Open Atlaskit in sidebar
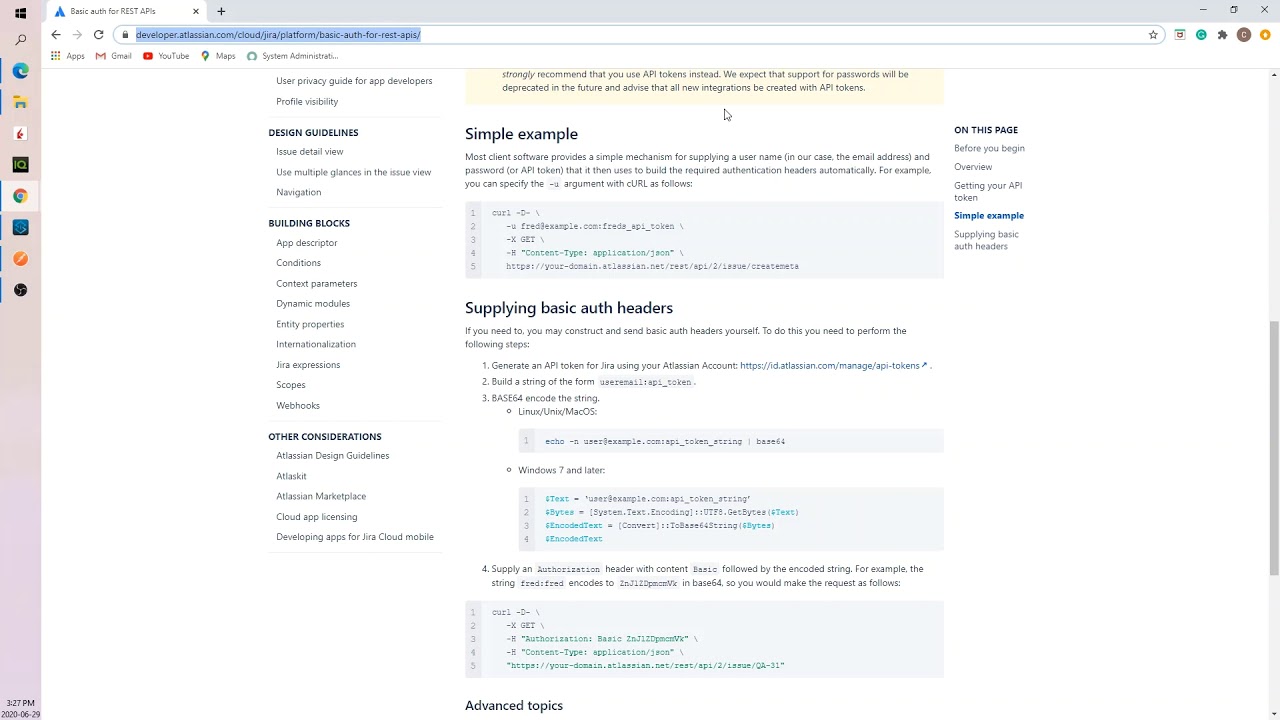This screenshot has width=1280, height=720. pyautogui.click(x=291, y=476)
